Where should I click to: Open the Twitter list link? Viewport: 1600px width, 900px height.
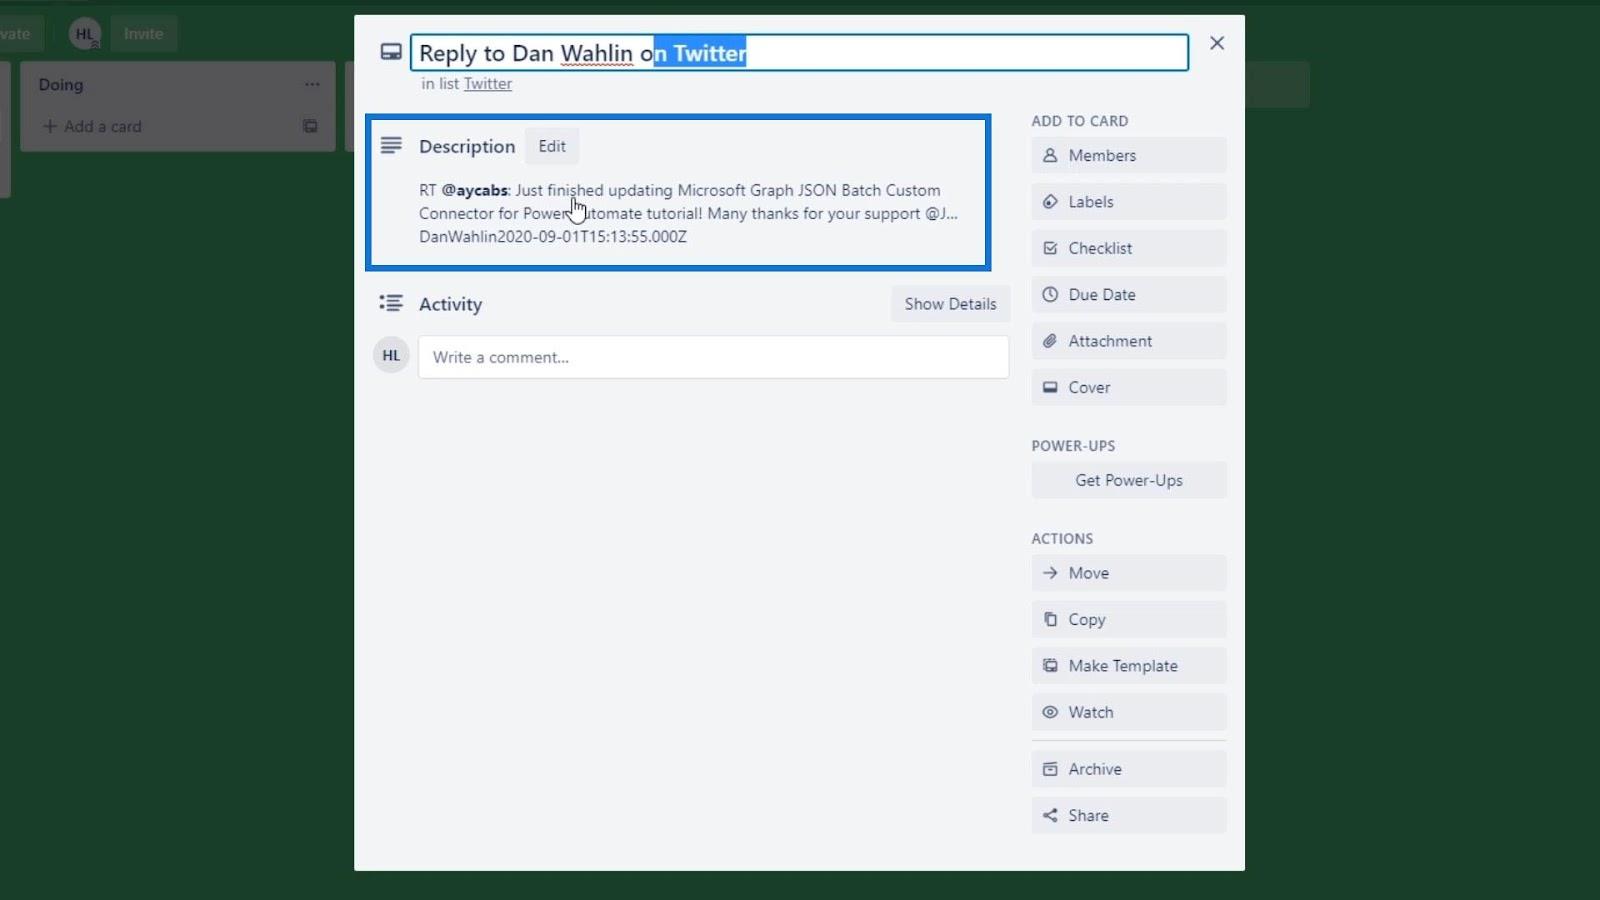487,84
